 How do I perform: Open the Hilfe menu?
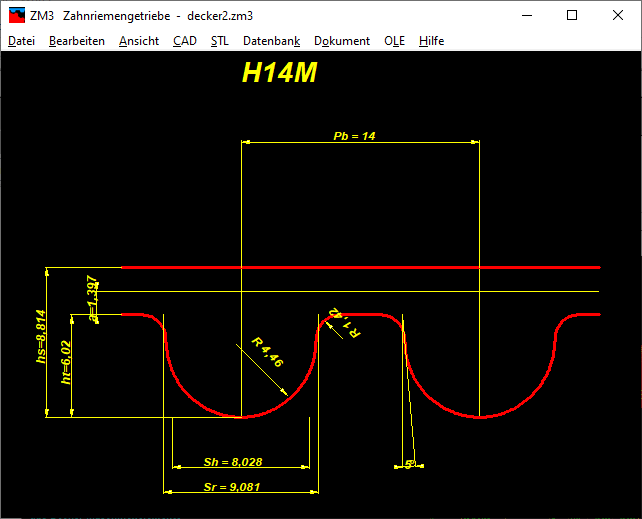(x=431, y=41)
